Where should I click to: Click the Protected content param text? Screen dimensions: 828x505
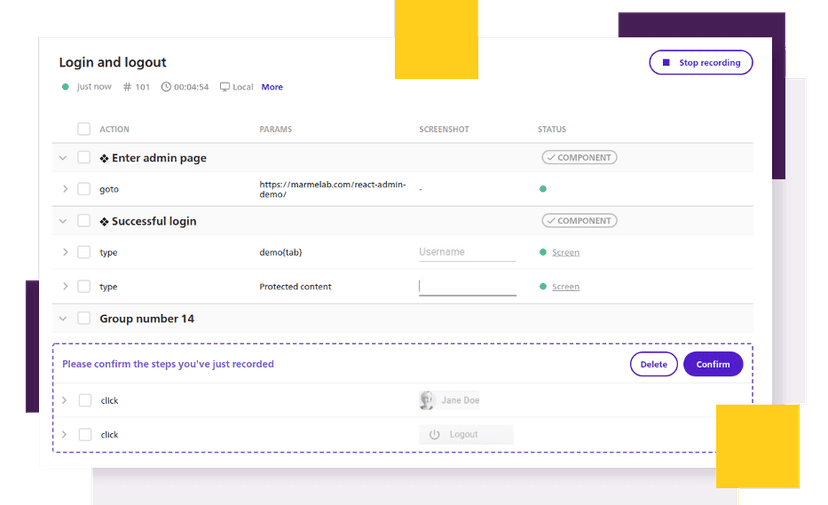pyautogui.click(x=295, y=287)
